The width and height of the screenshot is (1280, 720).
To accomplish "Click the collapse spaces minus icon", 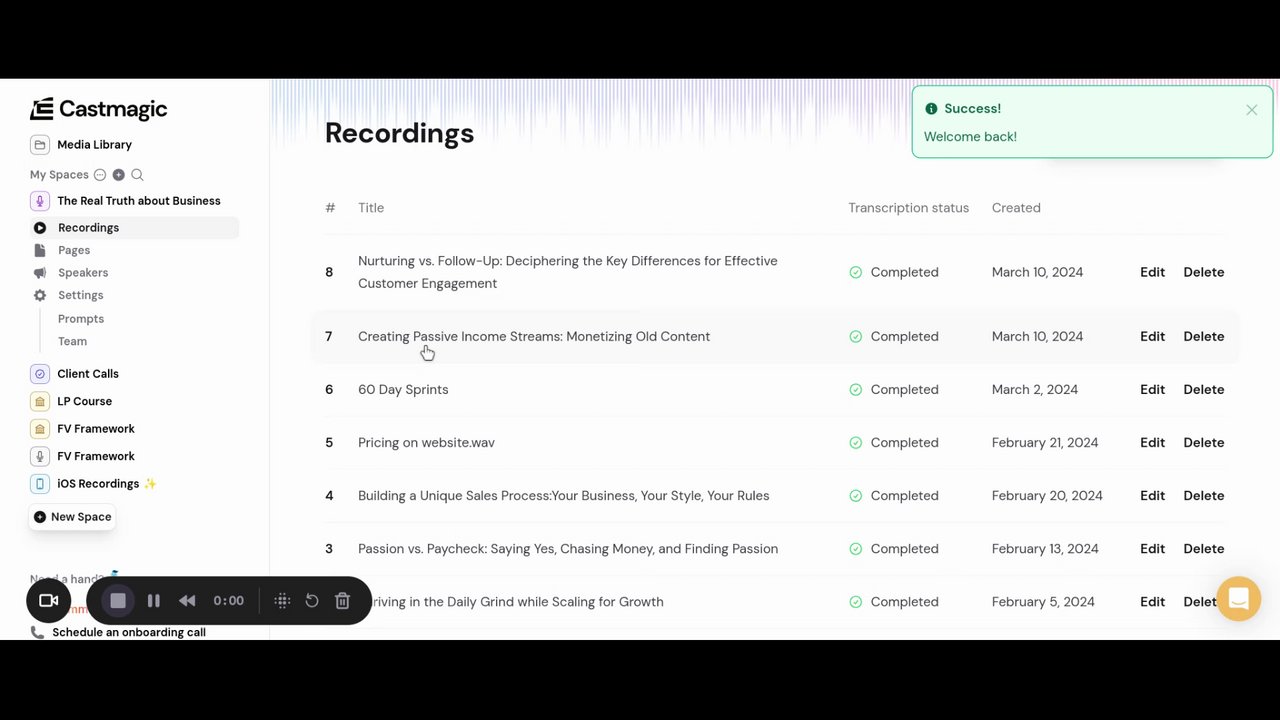I will (100, 175).
